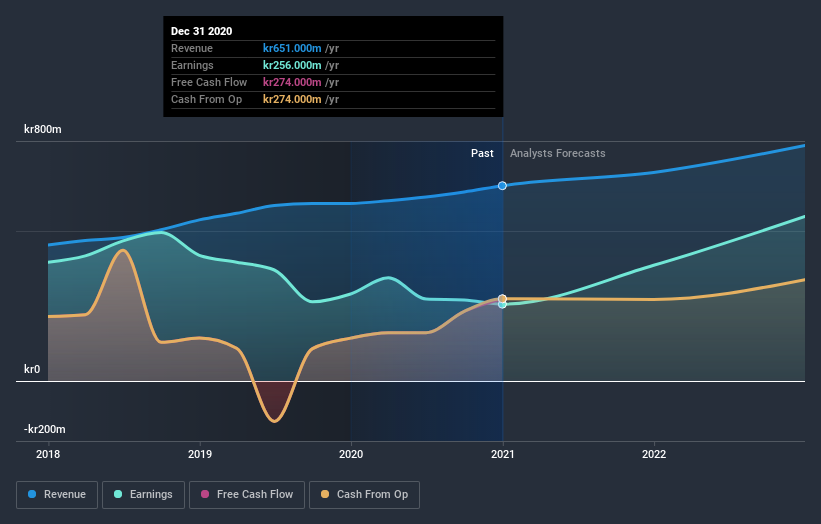Click the 2019 x-axis label
Viewport: 821px width, 524px height.
199,454
